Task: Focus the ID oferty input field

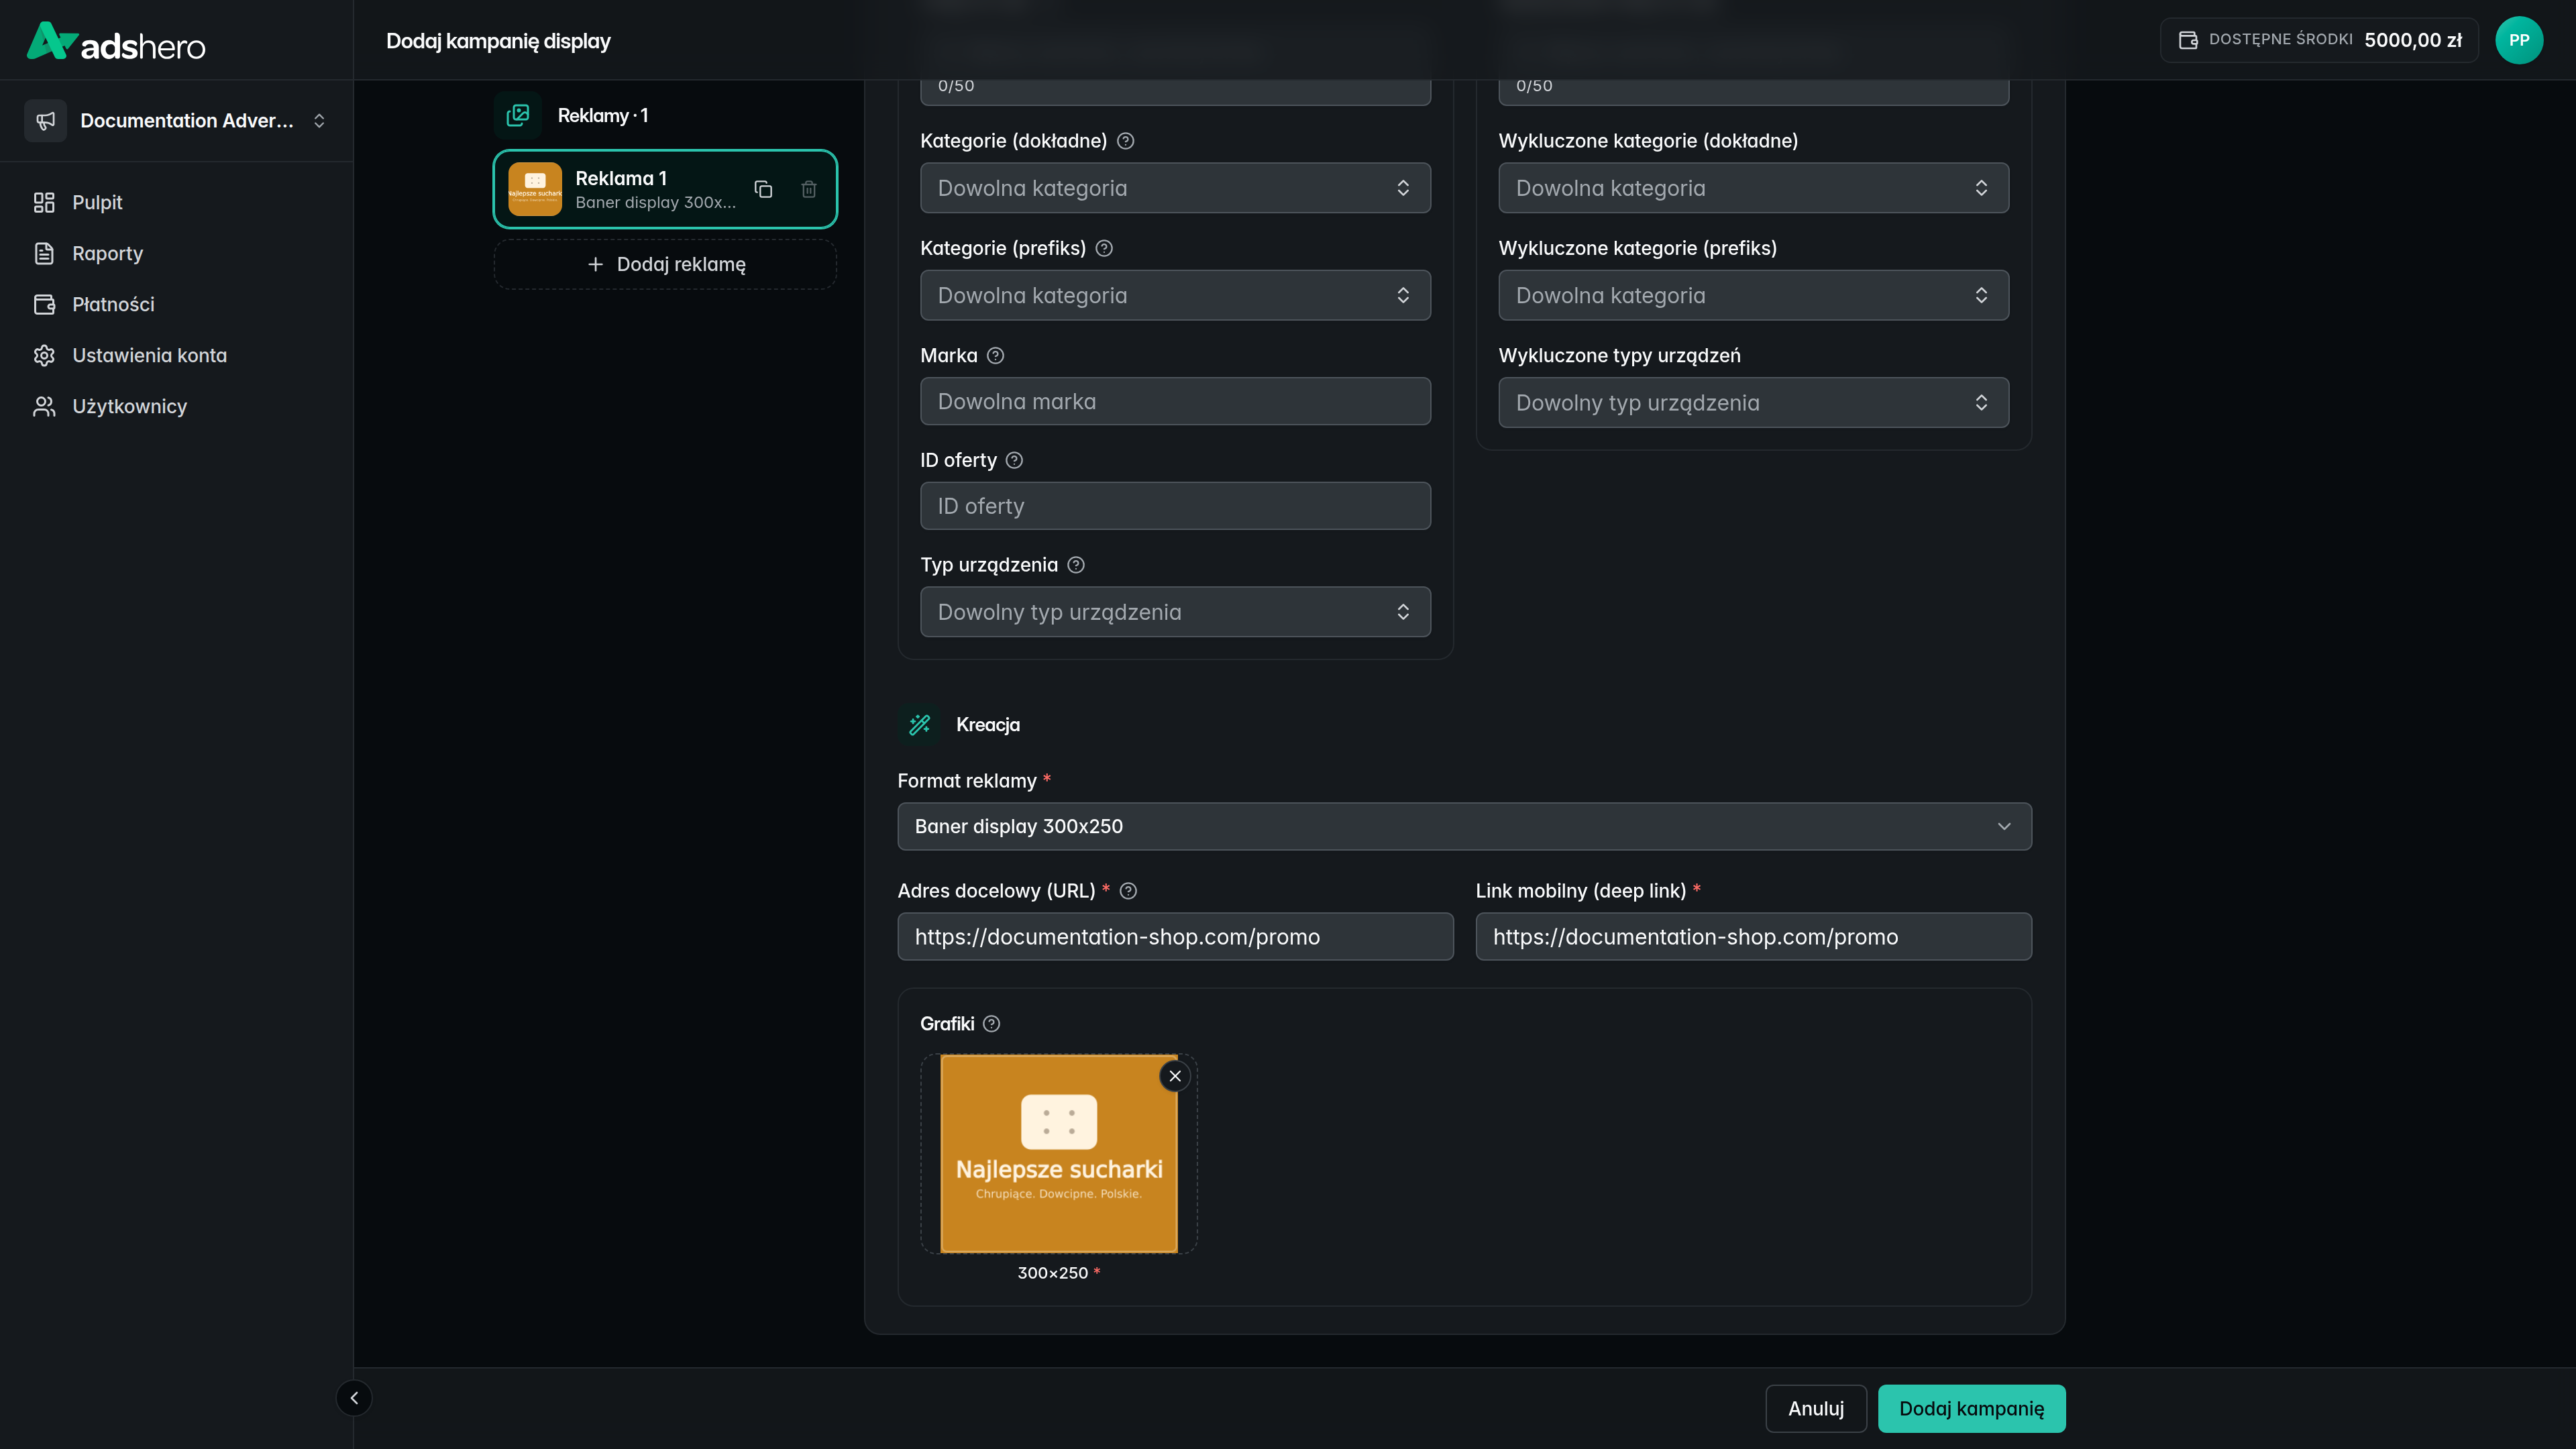Action: click(1175, 506)
